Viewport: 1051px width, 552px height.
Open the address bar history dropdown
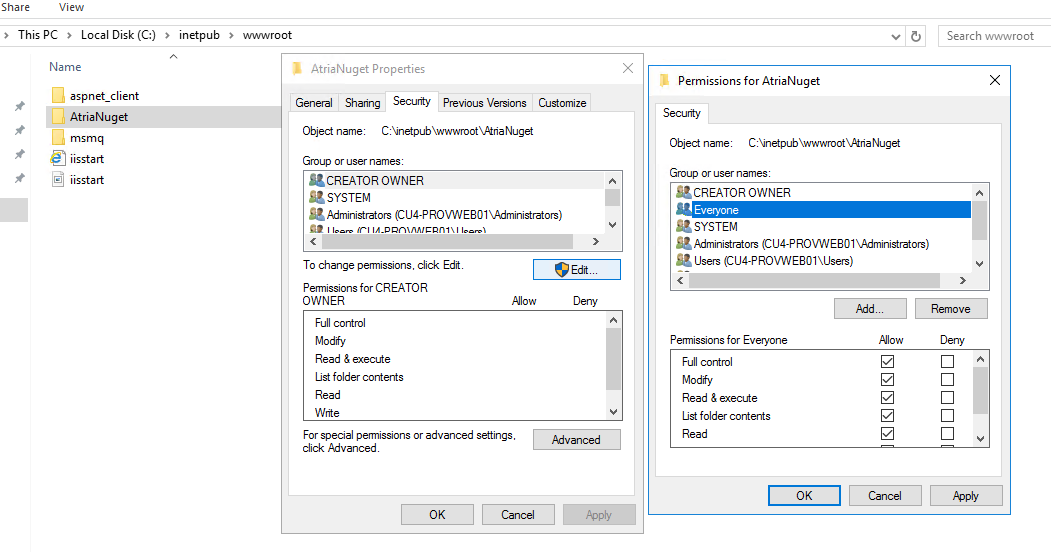895,37
